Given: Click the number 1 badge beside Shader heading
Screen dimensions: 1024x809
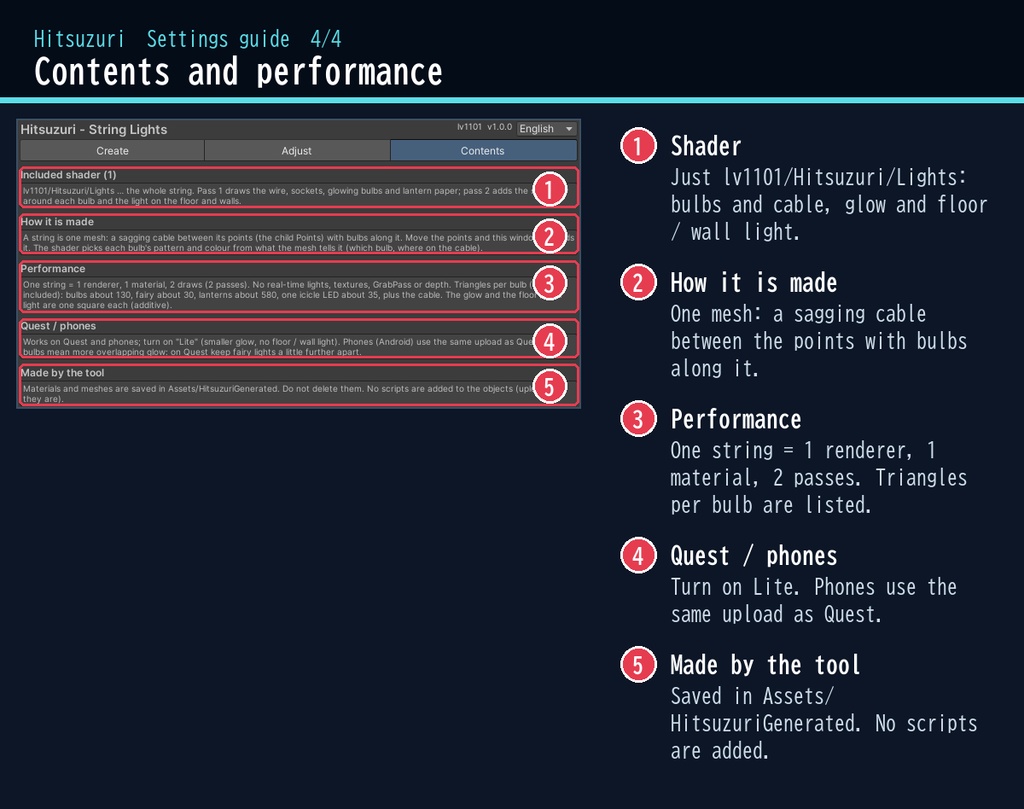Looking at the screenshot, I should pos(638,146).
